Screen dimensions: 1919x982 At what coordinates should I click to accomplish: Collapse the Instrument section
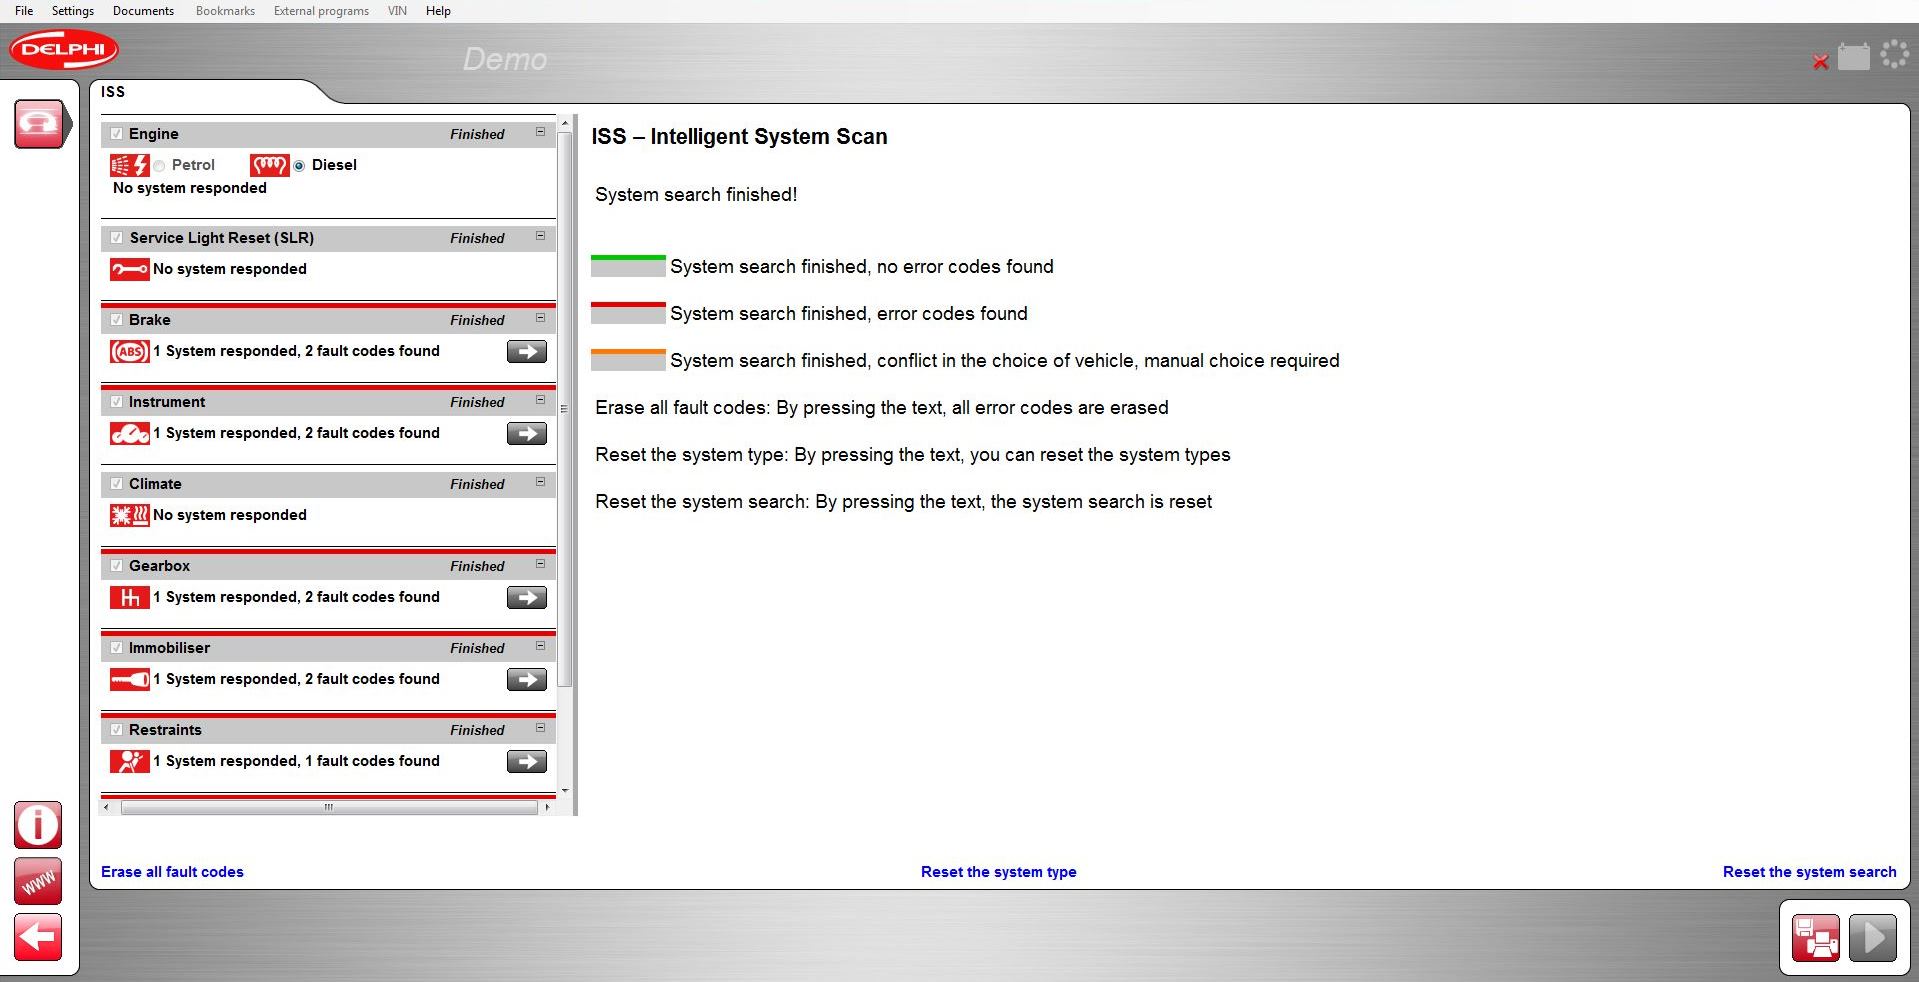(x=540, y=400)
